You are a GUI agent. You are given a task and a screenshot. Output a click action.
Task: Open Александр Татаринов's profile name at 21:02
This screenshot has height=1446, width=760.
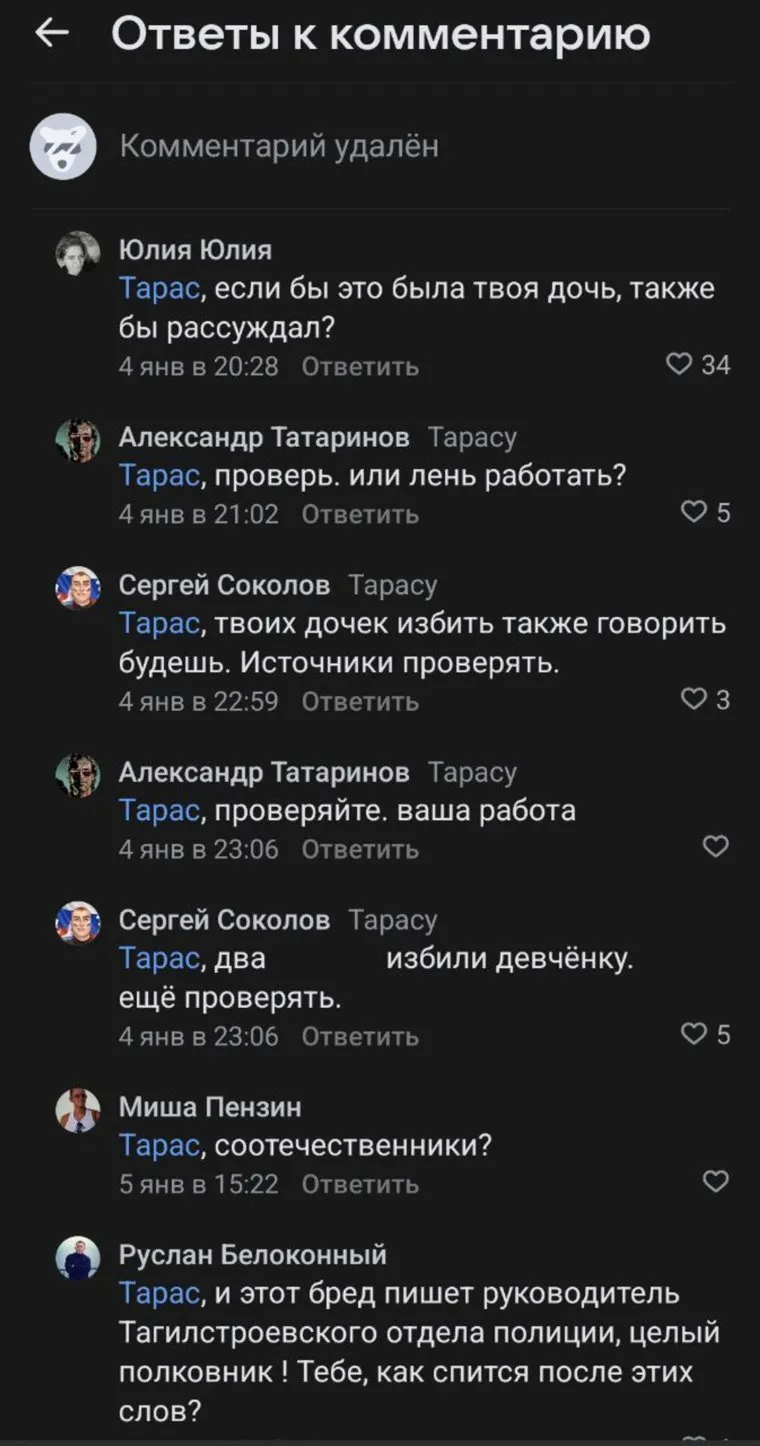coord(264,437)
